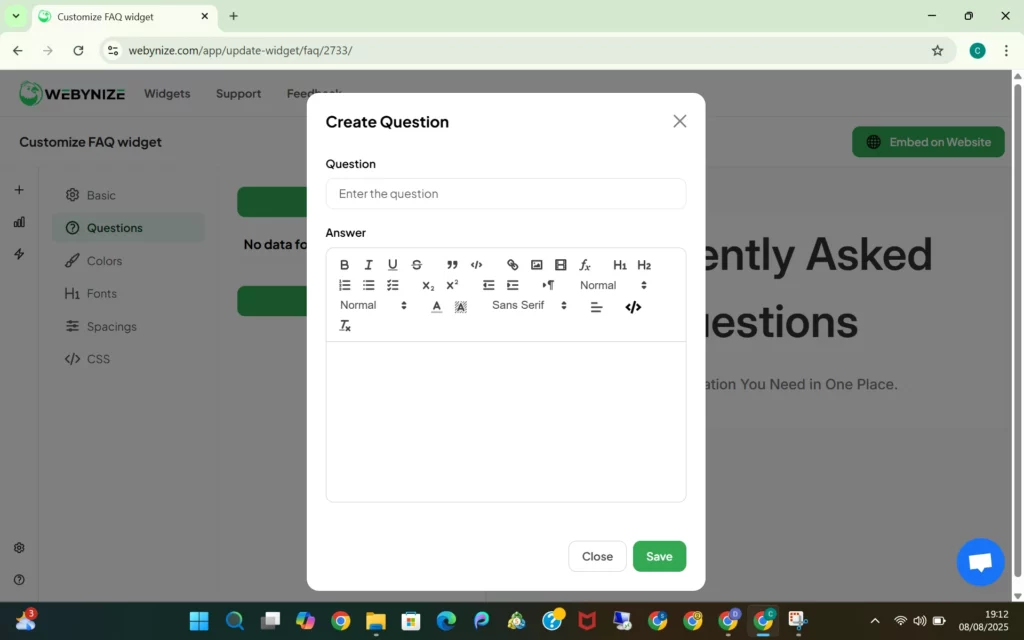Apply superscript formatting
Viewport: 1024px width, 640px height.
point(452,285)
